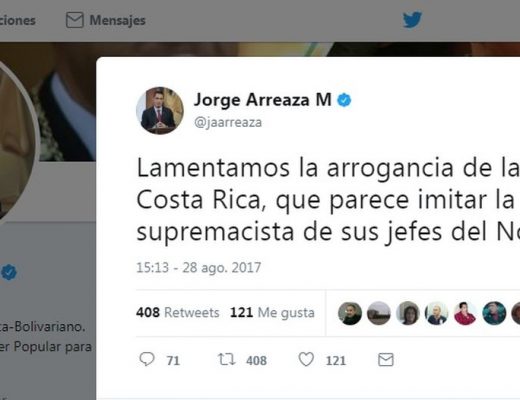The image size is (520, 400).
Task: Like the tweet with the heart icon
Action: 306,360
